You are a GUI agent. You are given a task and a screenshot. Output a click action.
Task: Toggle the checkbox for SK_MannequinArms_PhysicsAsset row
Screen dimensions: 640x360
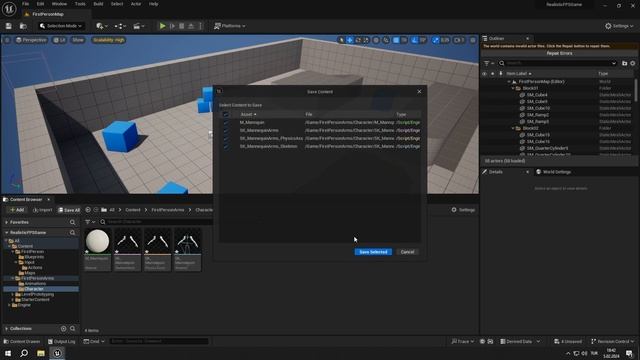(x=226, y=138)
